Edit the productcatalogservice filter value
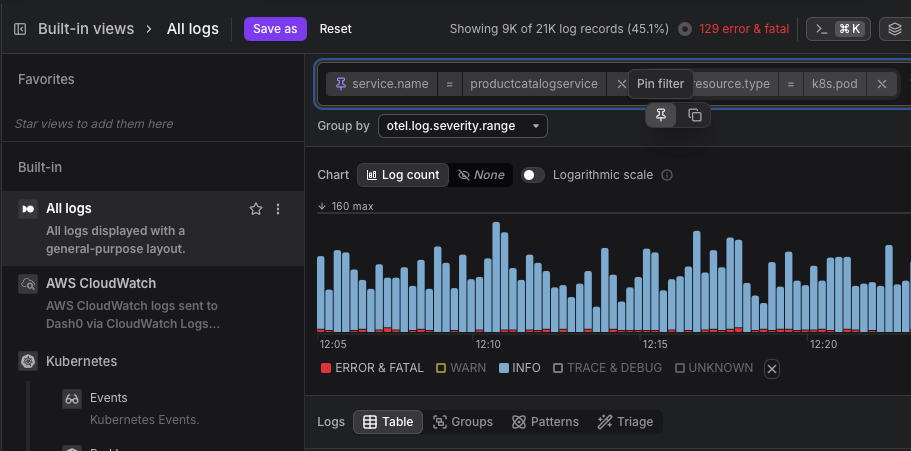This screenshot has width=911, height=451. [534, 84]
